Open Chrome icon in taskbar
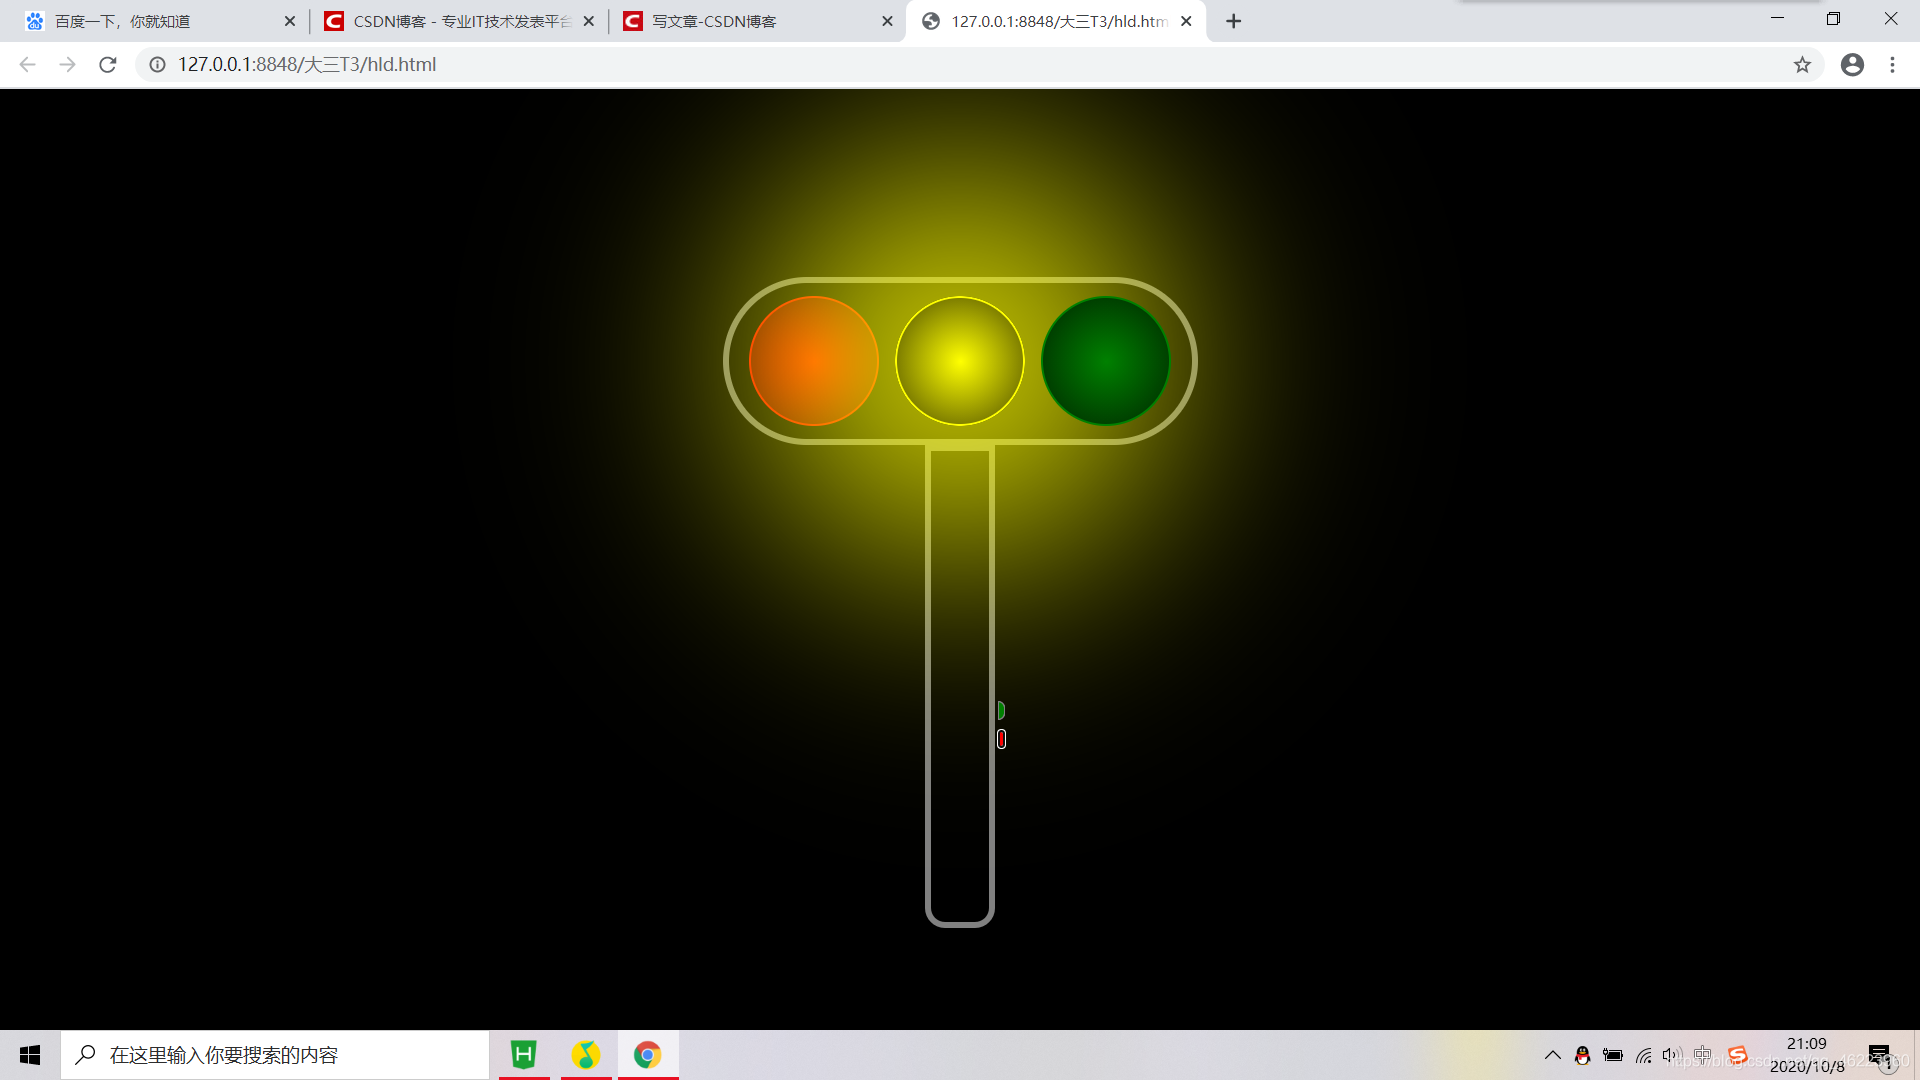 647,1055
